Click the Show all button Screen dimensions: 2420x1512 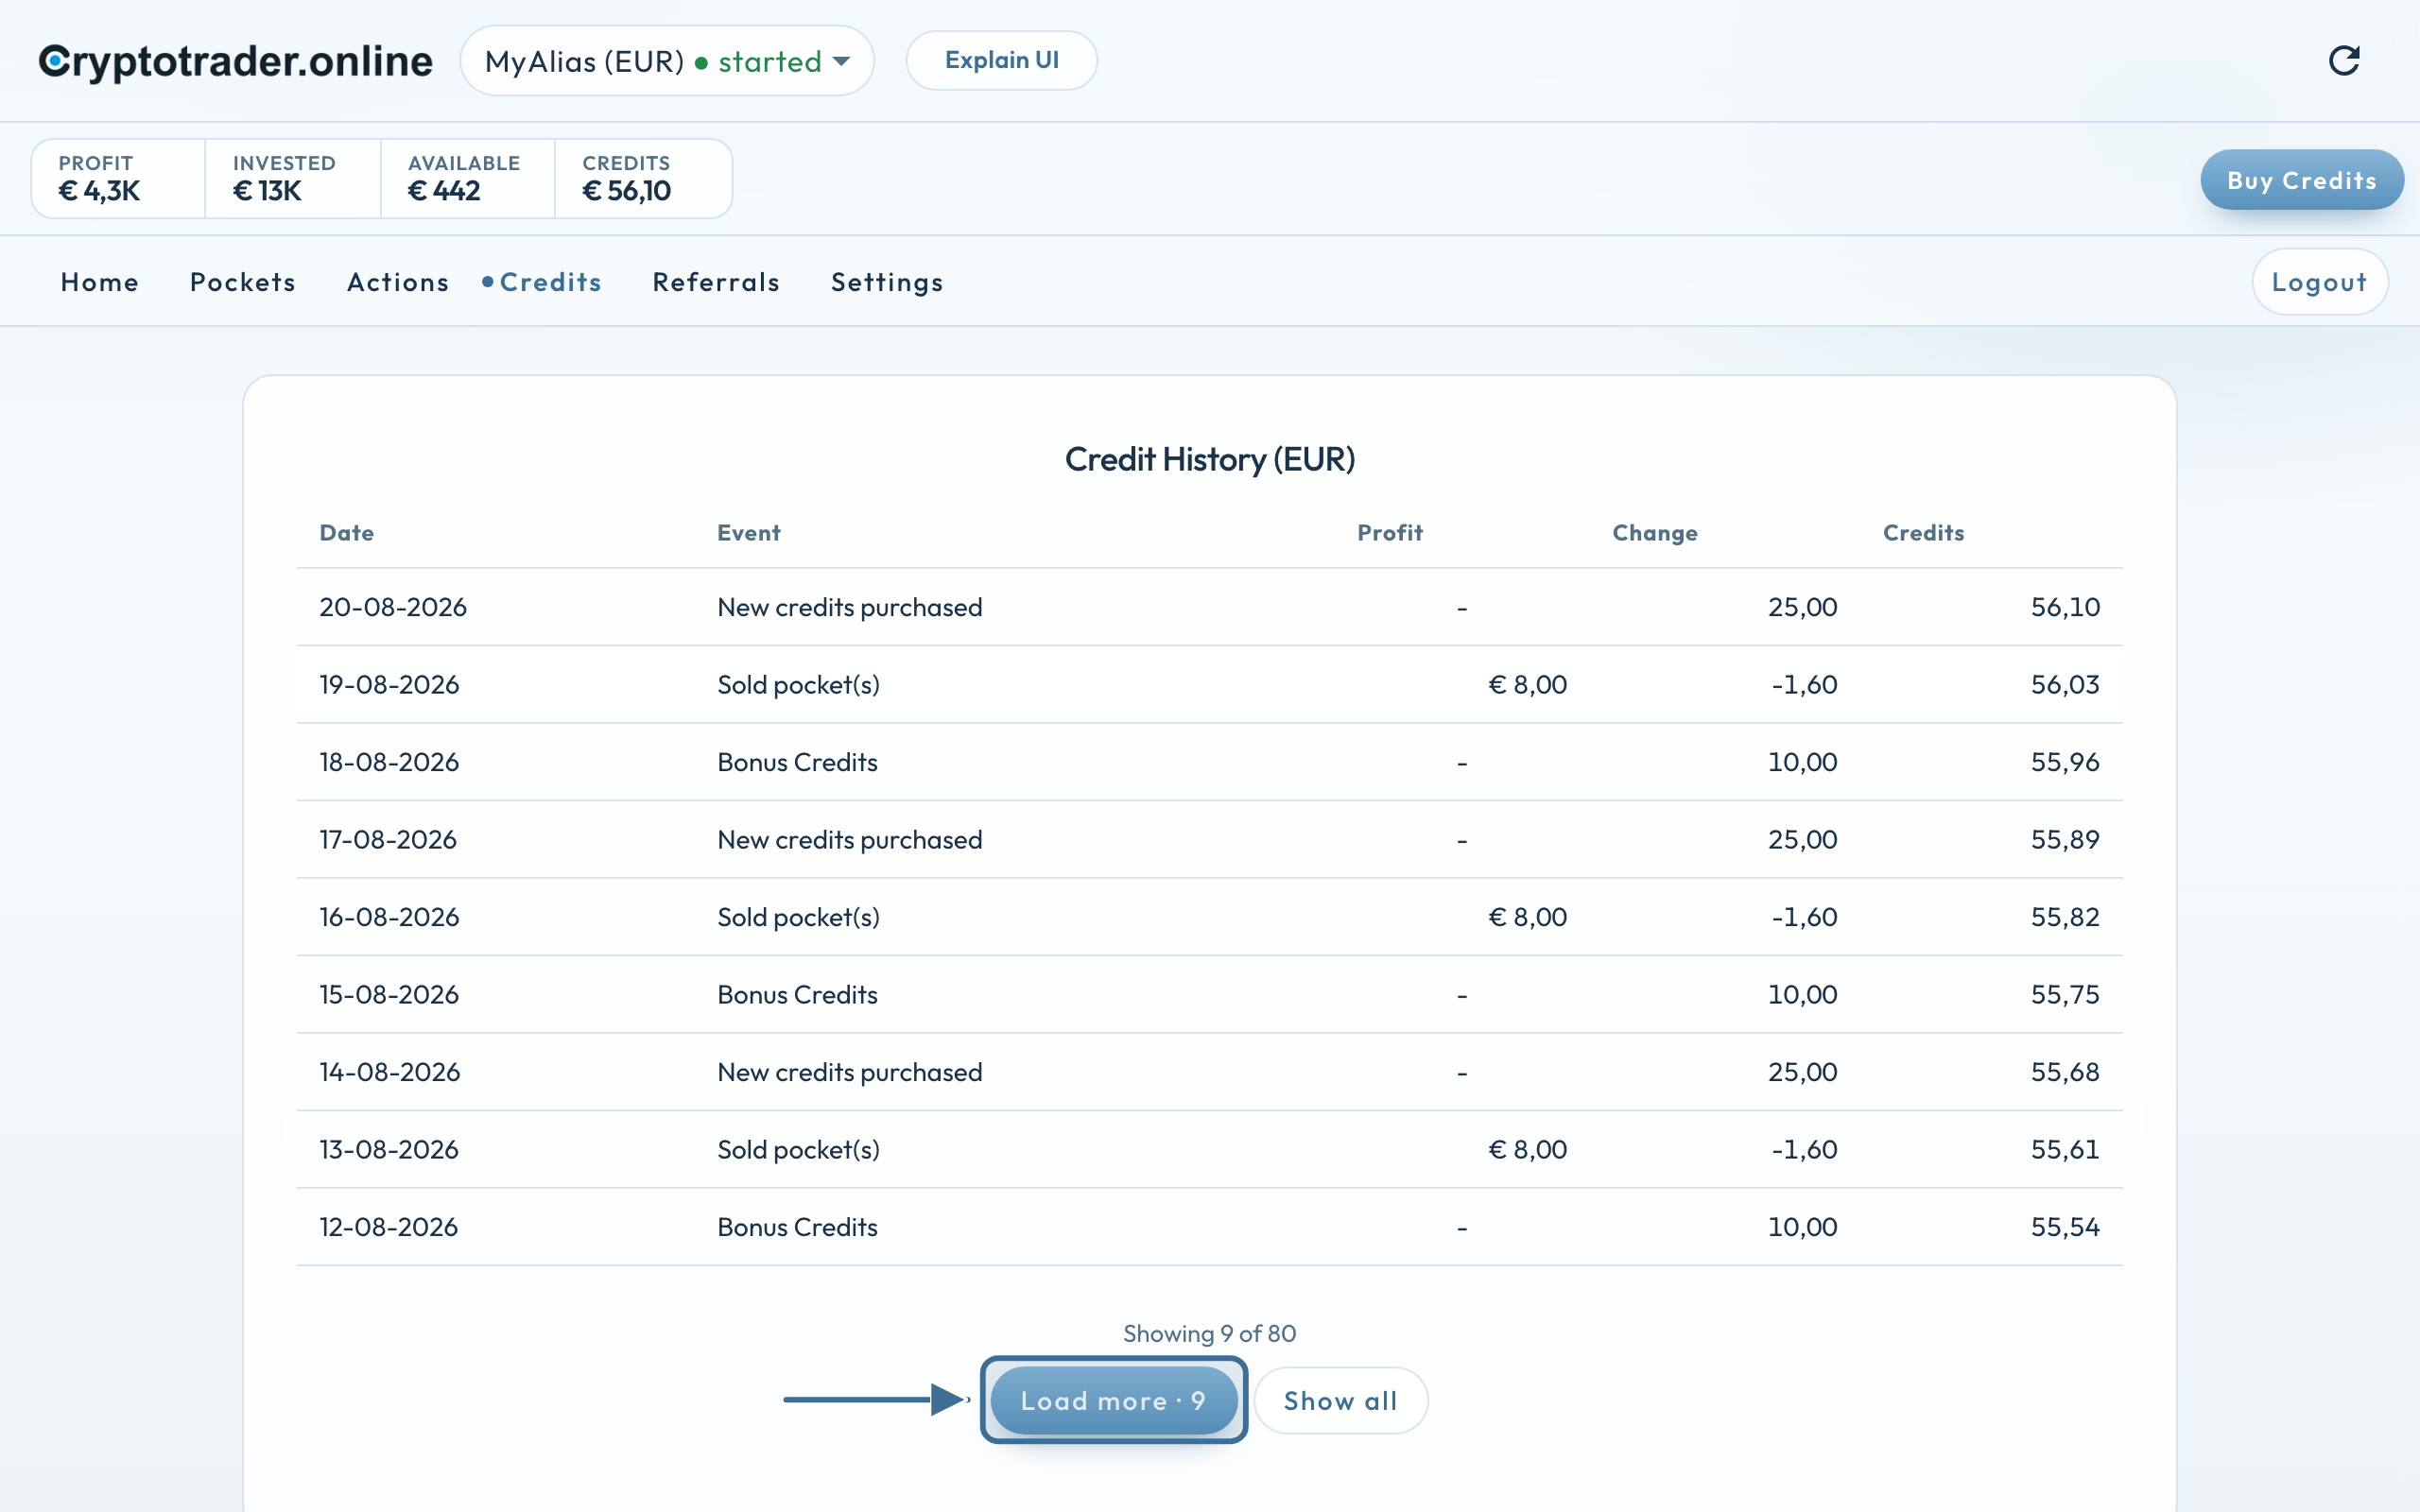(1340, 1400)
